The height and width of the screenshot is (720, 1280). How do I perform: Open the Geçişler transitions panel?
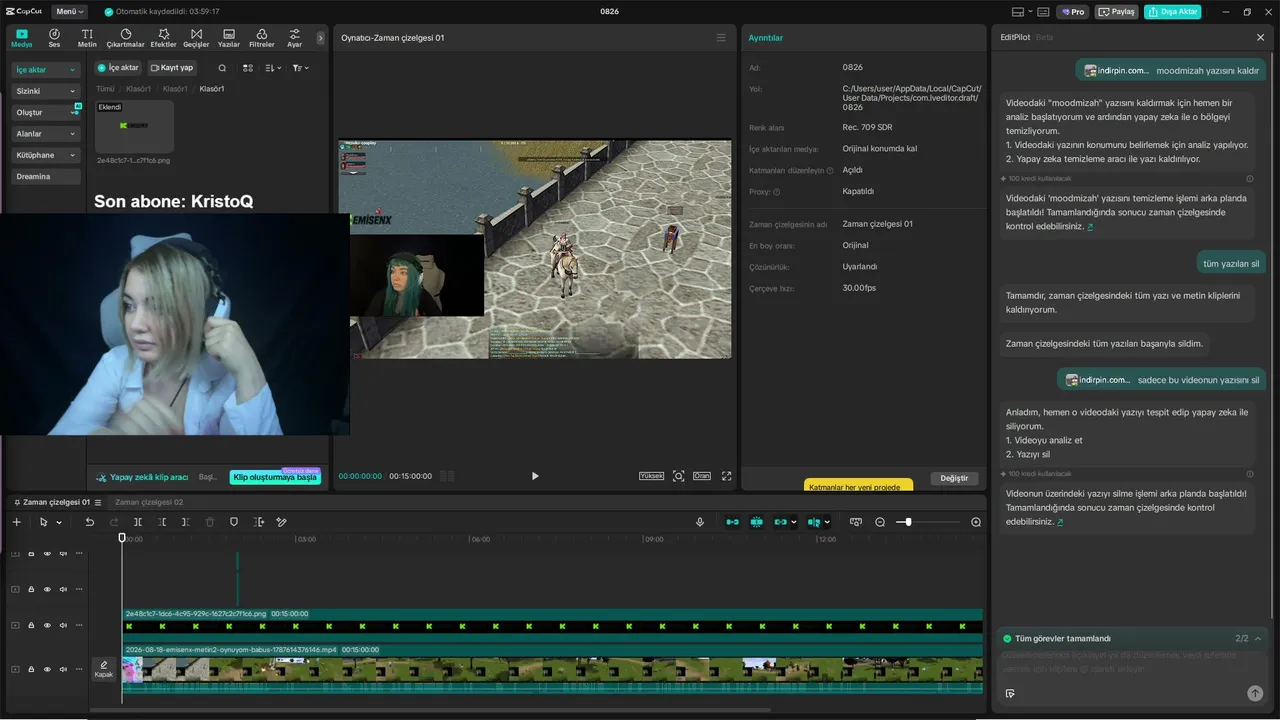click(196, 38)
